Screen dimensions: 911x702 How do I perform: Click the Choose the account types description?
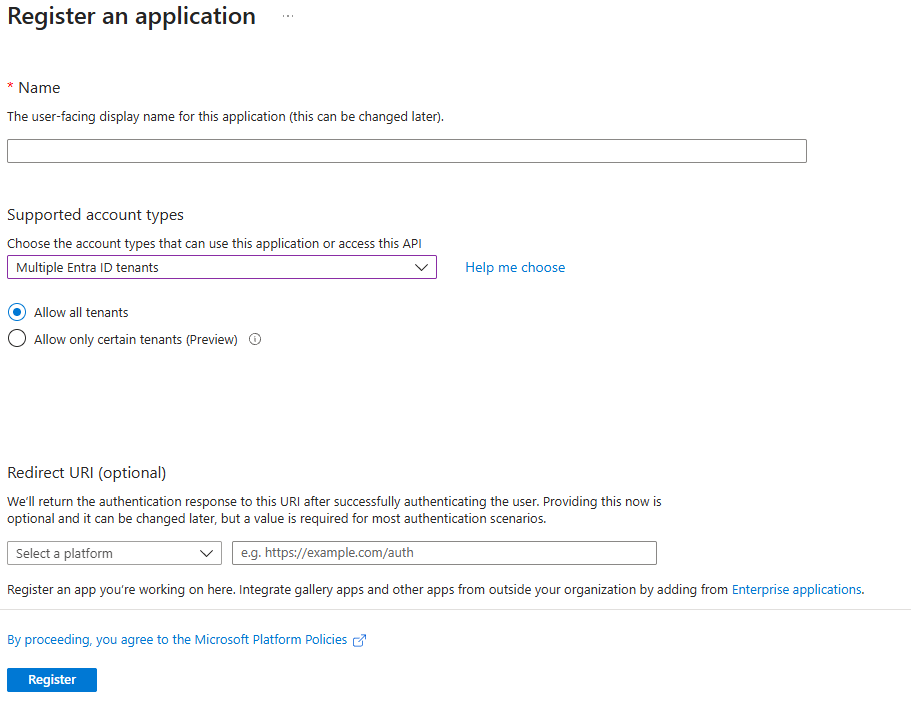point(214,243)
